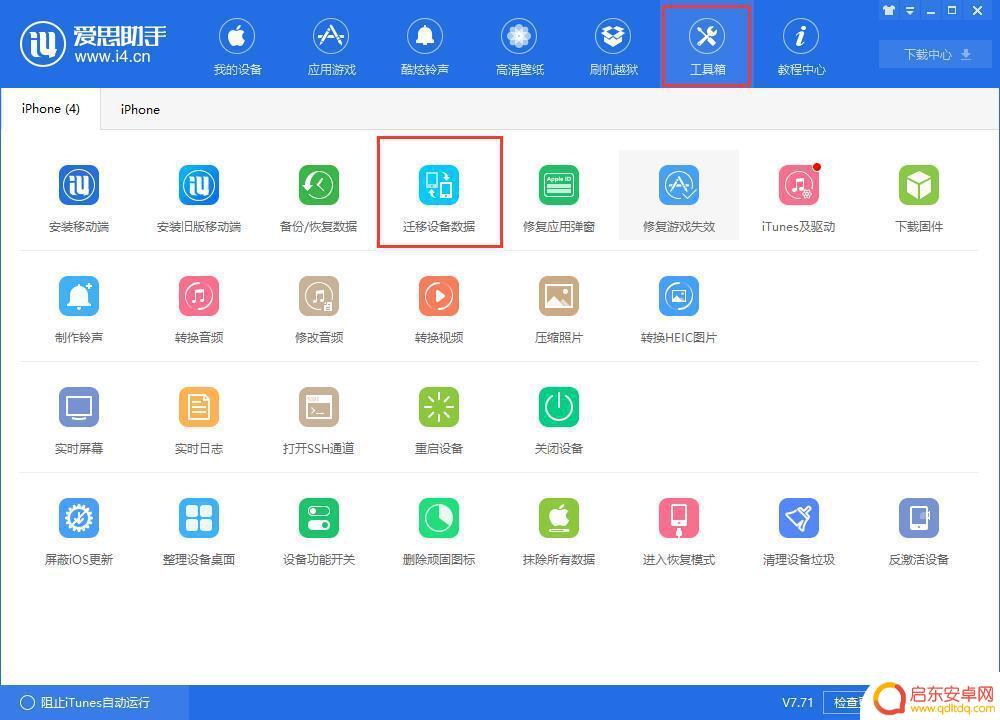Launch 迁移设备数据 tool
The width and height of the screenshot is (1000, 720).
(439, 198)
